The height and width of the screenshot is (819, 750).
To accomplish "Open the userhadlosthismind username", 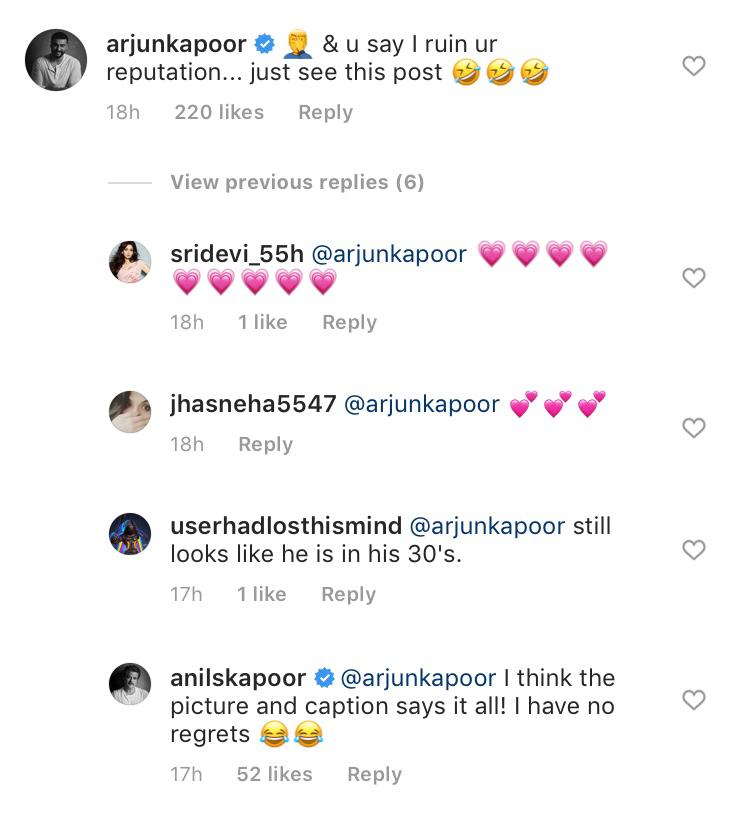I will (286, 526).
